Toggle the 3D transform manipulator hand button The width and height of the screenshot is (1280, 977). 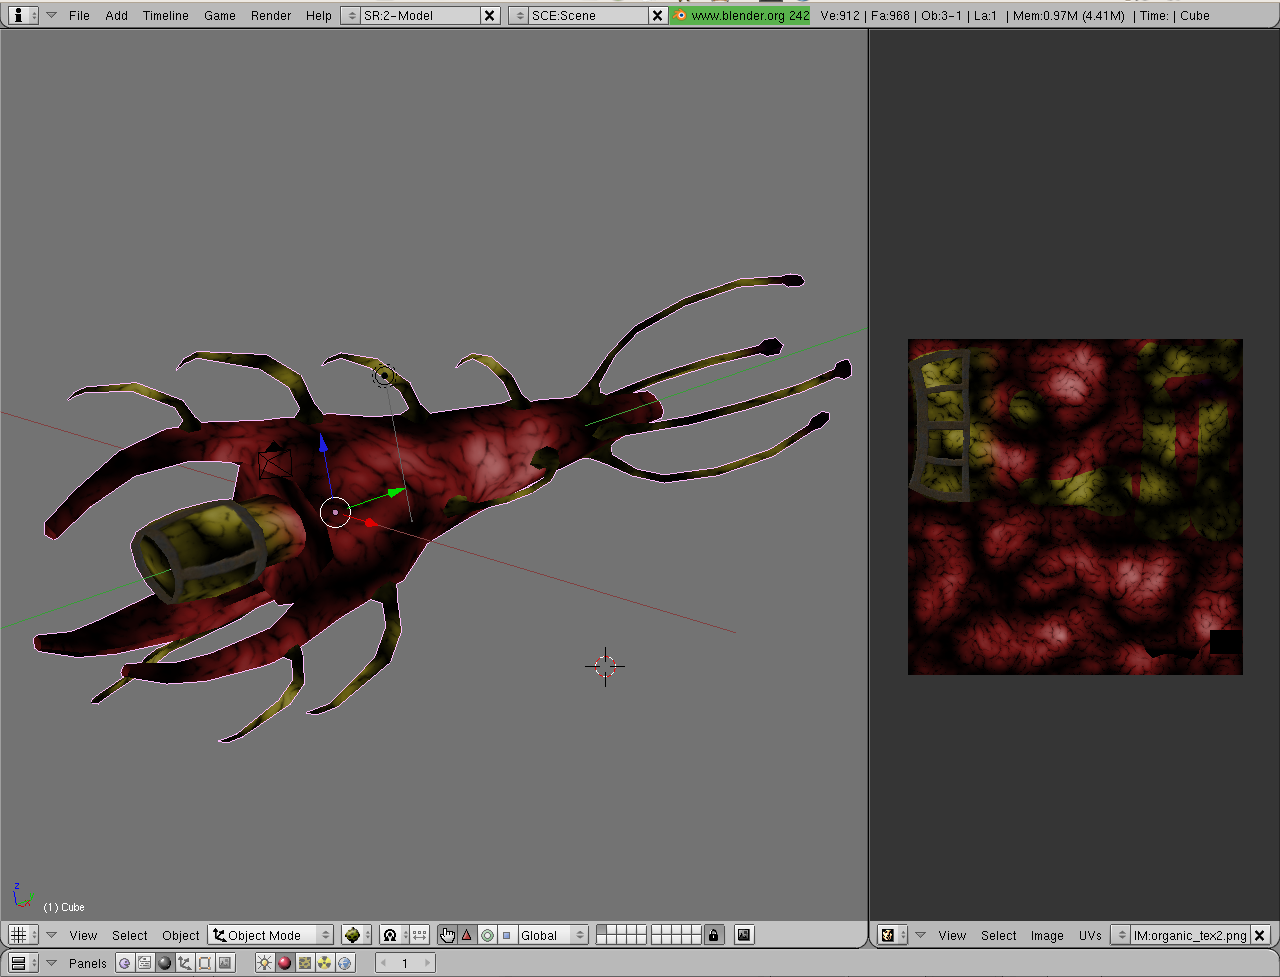pyautogui.click(x=447, y=935)
